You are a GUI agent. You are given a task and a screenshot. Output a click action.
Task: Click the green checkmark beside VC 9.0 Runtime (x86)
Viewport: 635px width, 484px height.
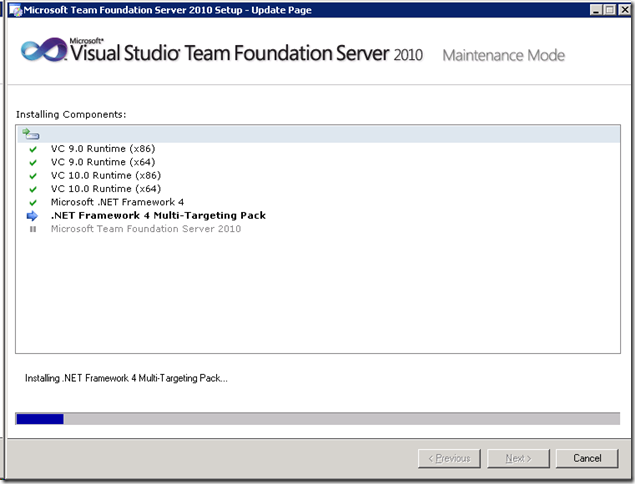33,148
